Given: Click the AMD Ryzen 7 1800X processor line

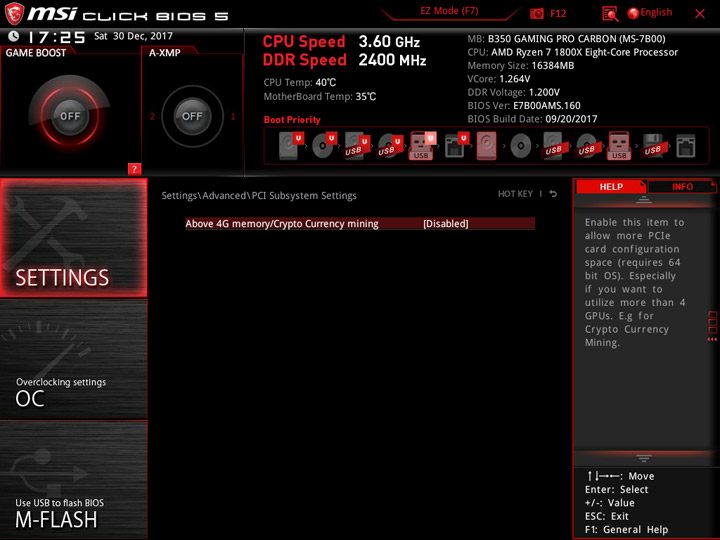Looking at the screenshot, I should point(573,52).
